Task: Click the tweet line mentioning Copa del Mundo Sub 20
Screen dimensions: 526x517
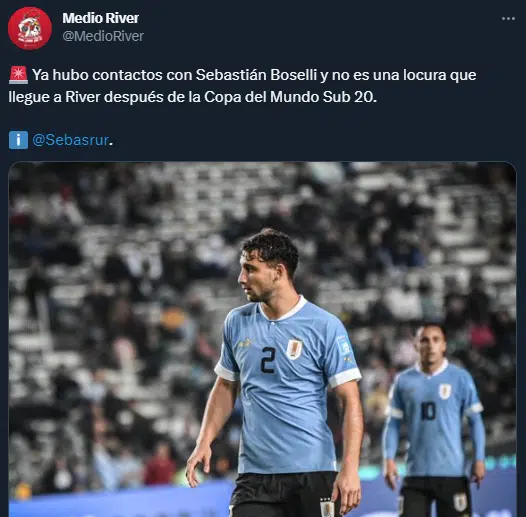Action: [193, 97]
